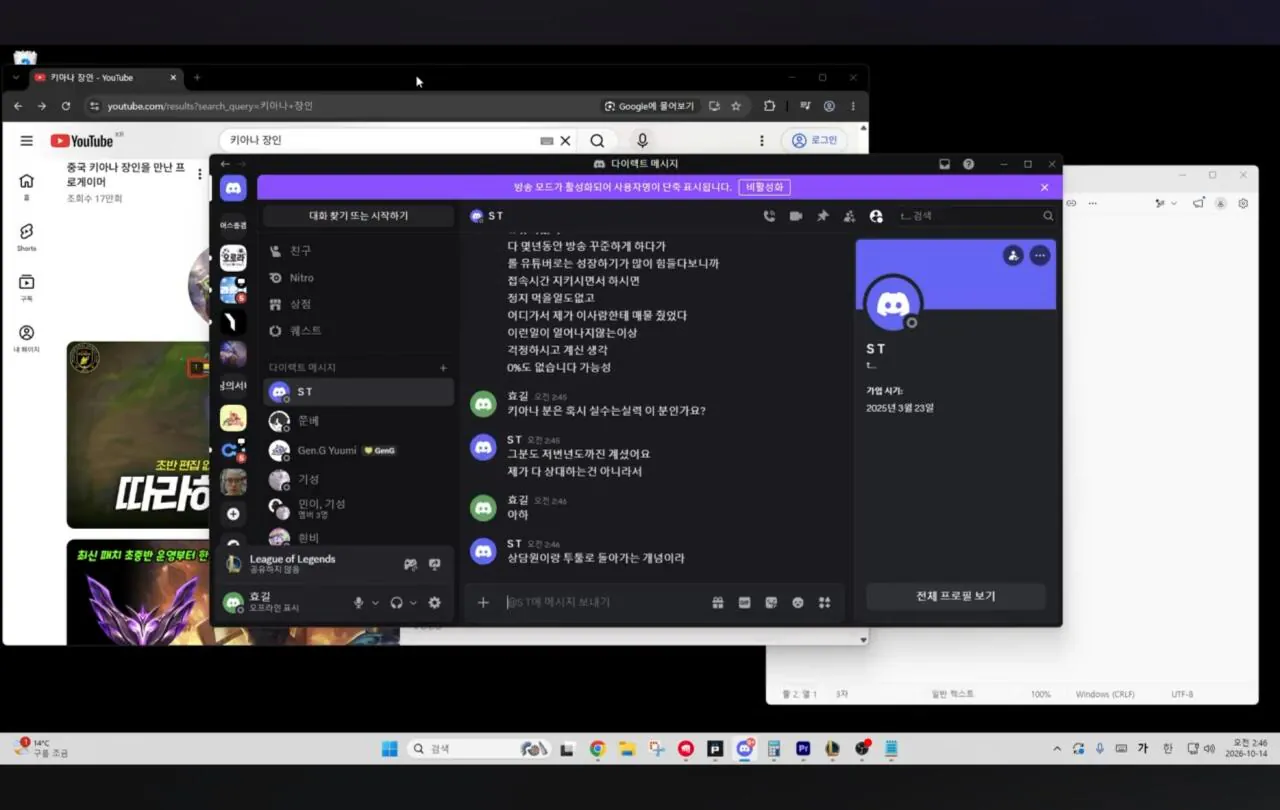Hide the user profile panel
This screenshot has height=810, width=1280.
(x=876, y=216)
